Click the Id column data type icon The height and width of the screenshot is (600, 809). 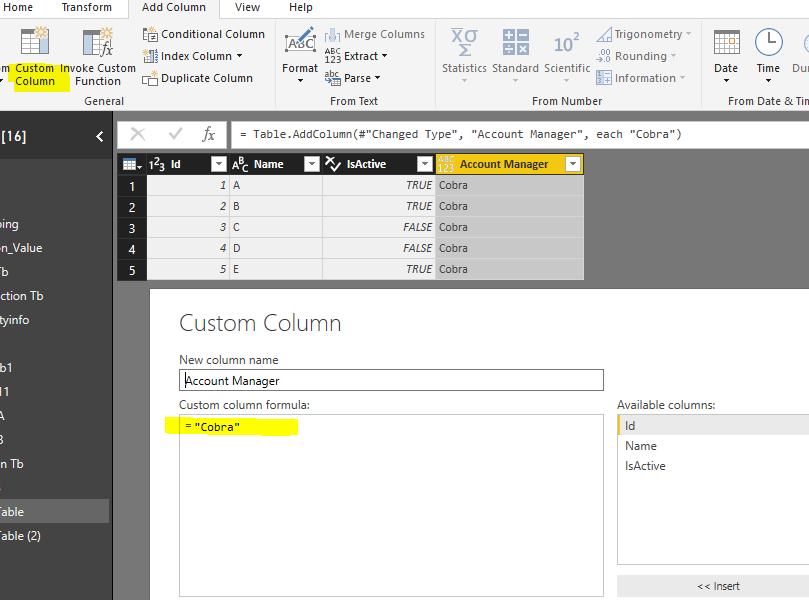coord(157,164)
